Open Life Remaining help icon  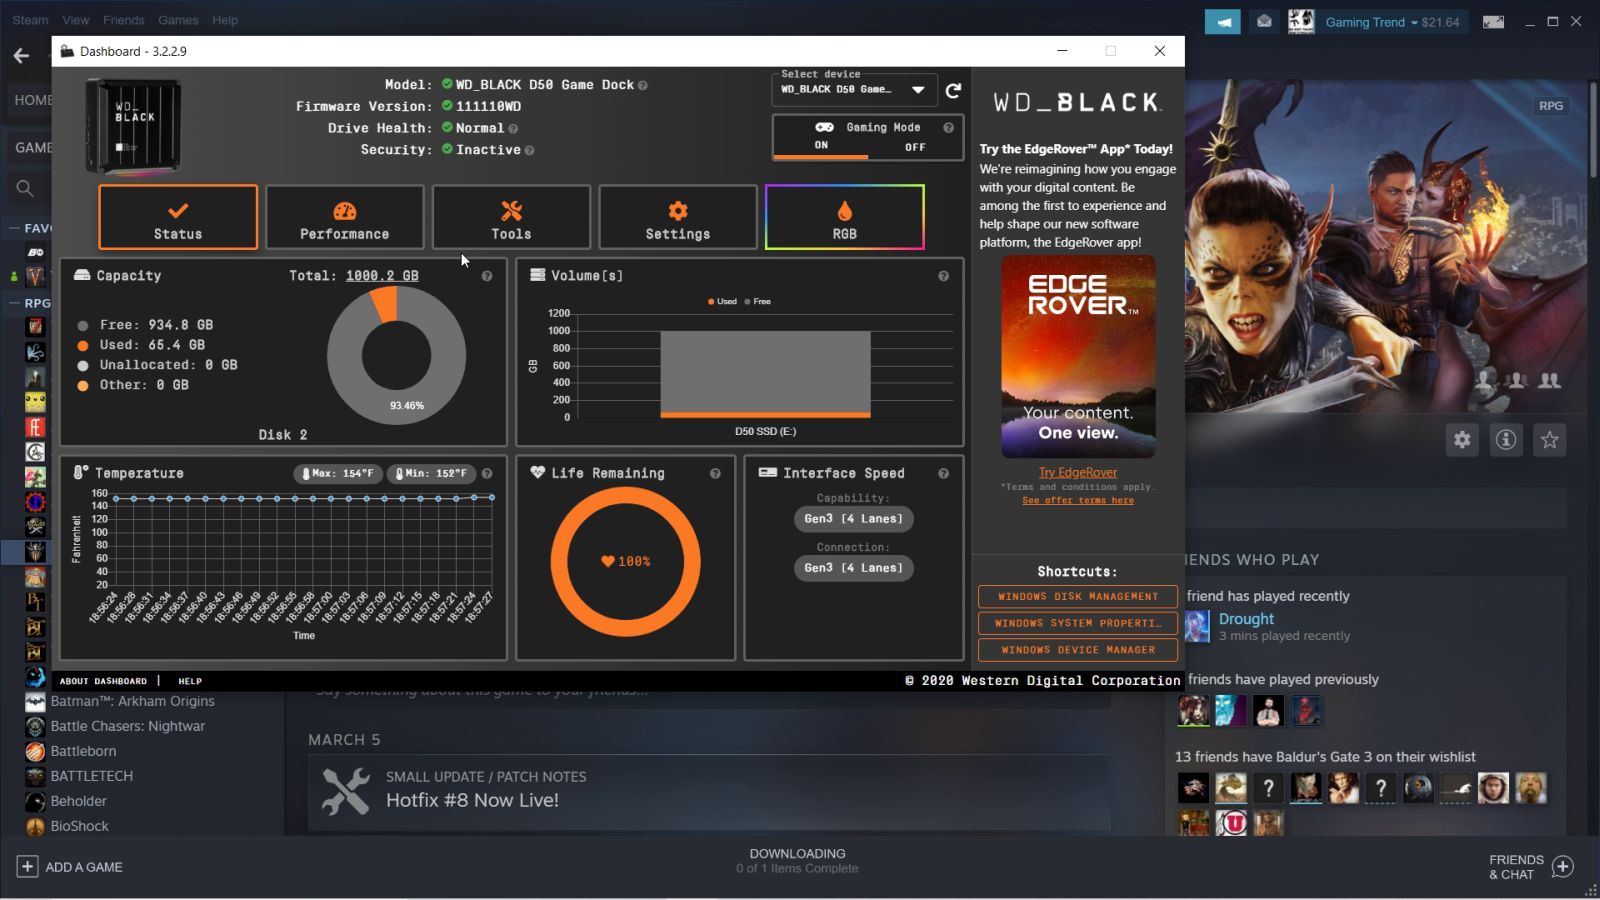click(x=715, y=474)
